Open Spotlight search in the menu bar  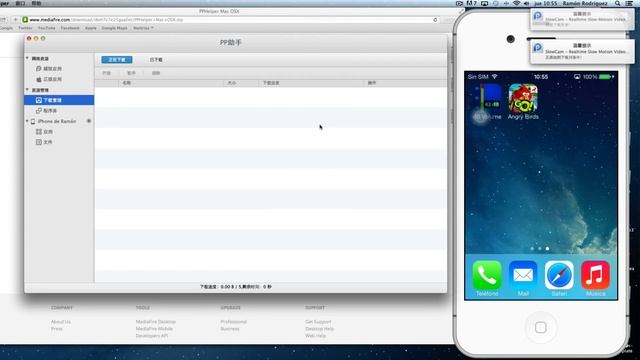[618, 3]
